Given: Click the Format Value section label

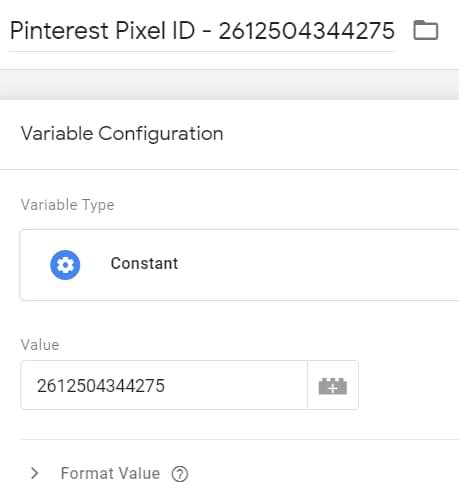Looking at the screenshot, I should pos(110,473).
